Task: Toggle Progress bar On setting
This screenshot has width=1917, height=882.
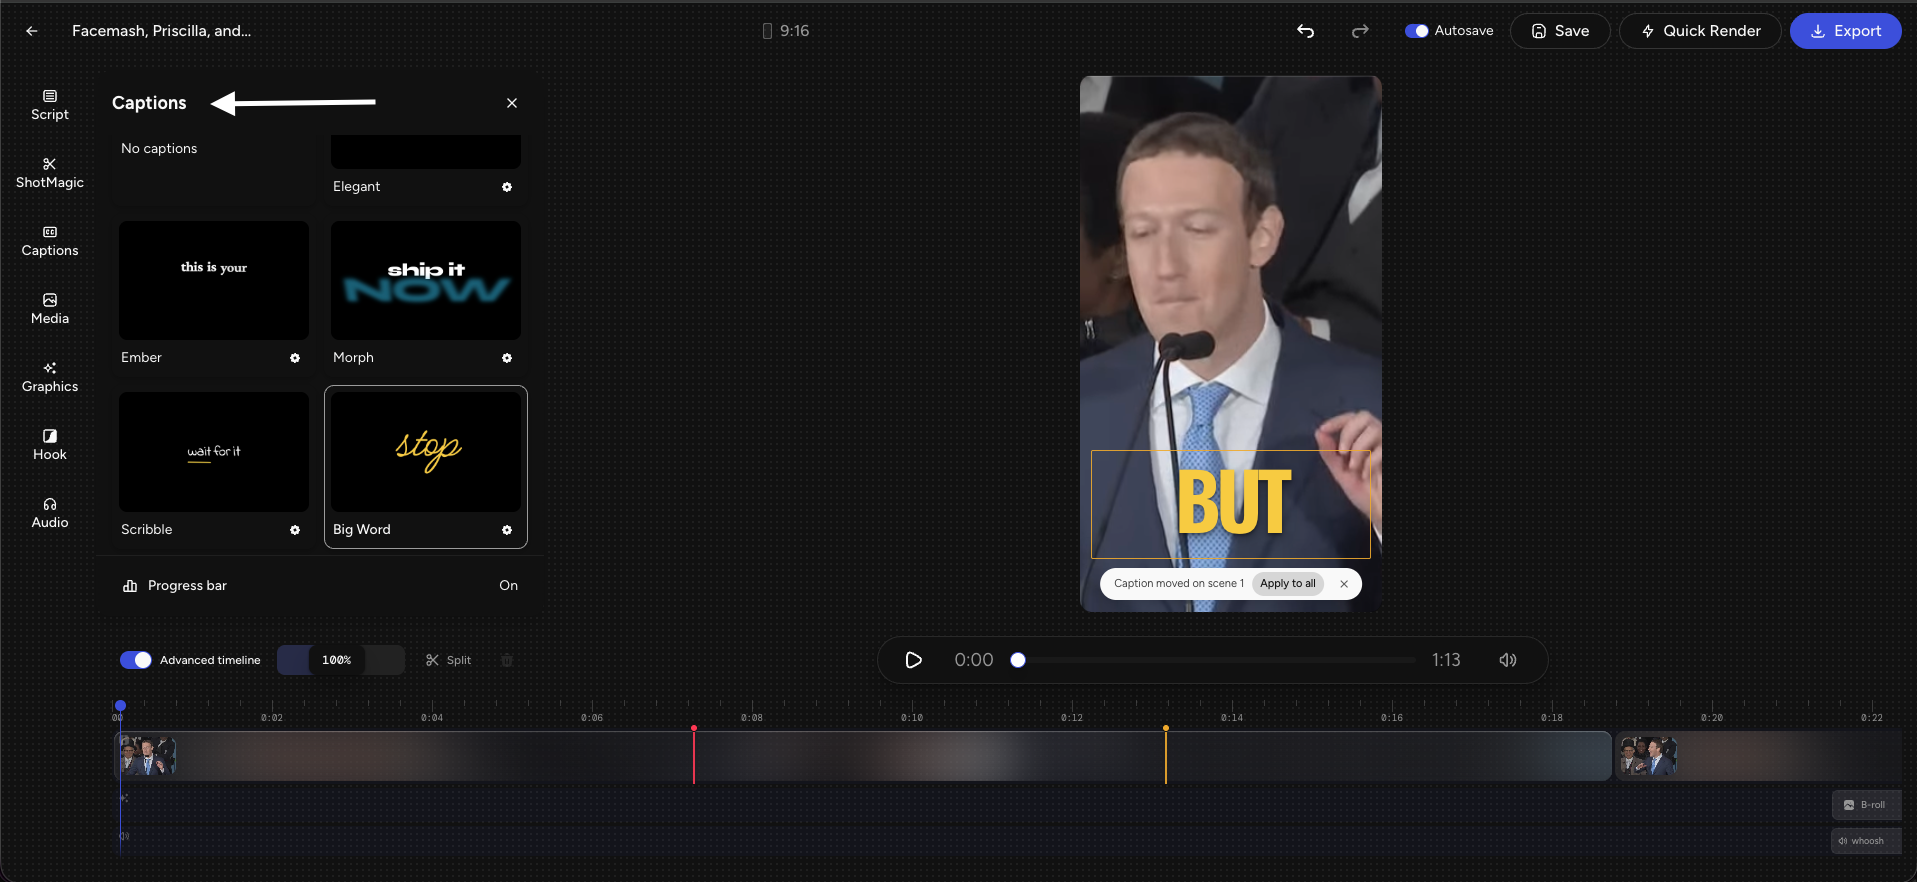Action: (508, 586)
